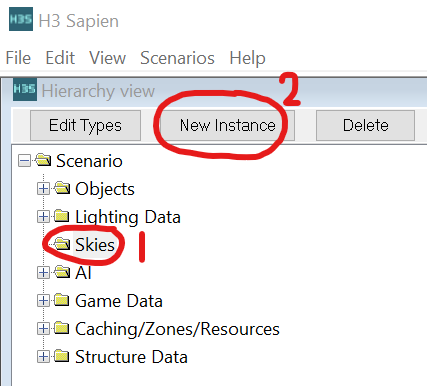Expand the Objects tree node
The height and width of the screenshot is (386, 427).
click(43, 189)
